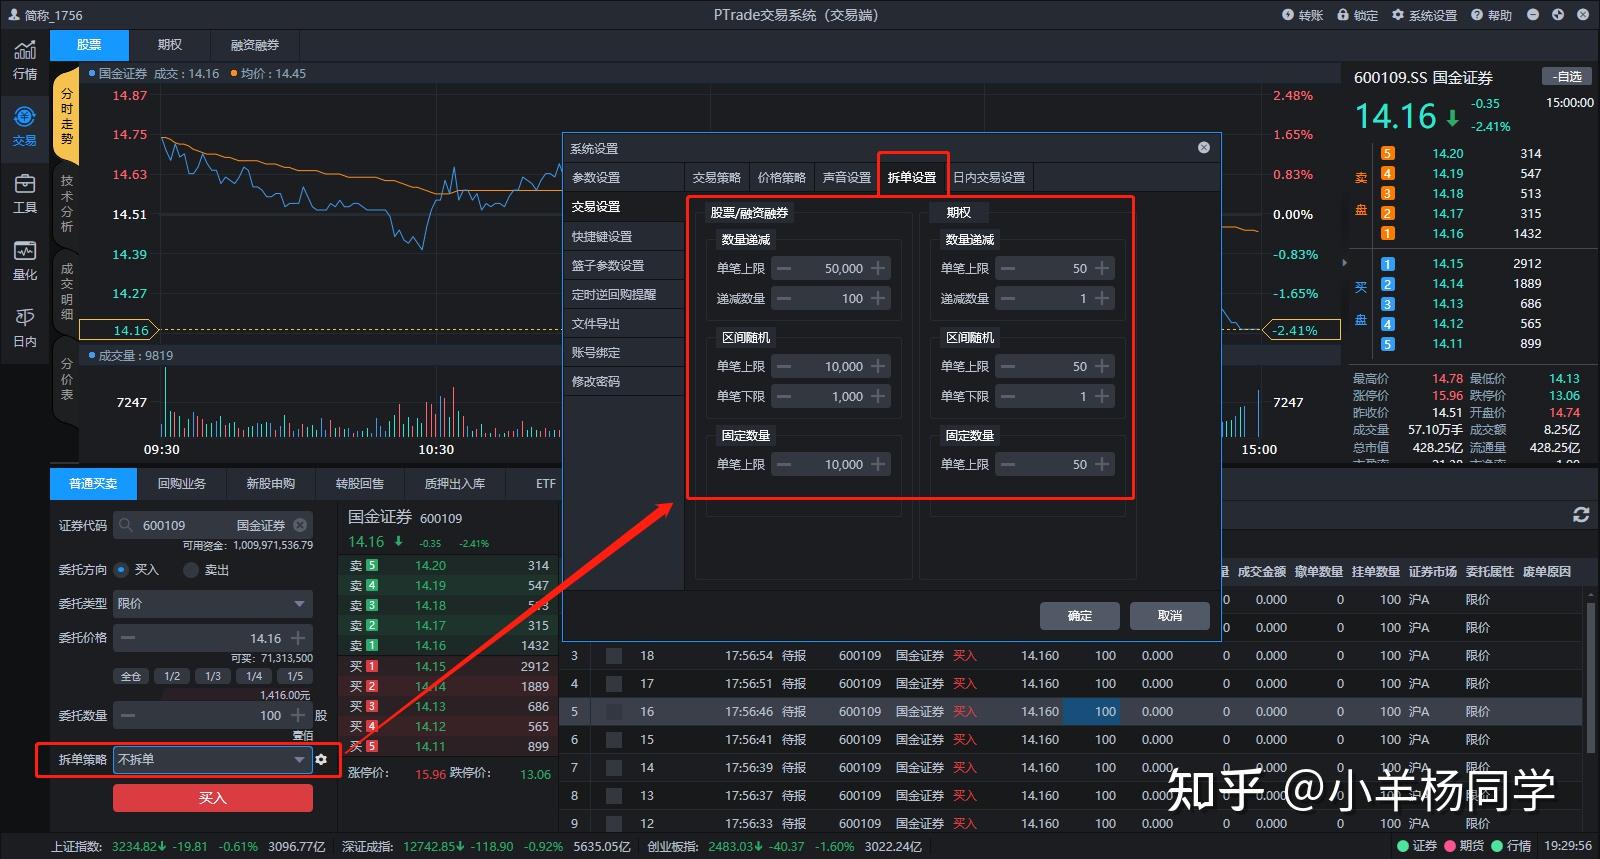Select the 买入 radio button
This screenshot has height=859, width=1600.
coord(121,569)
